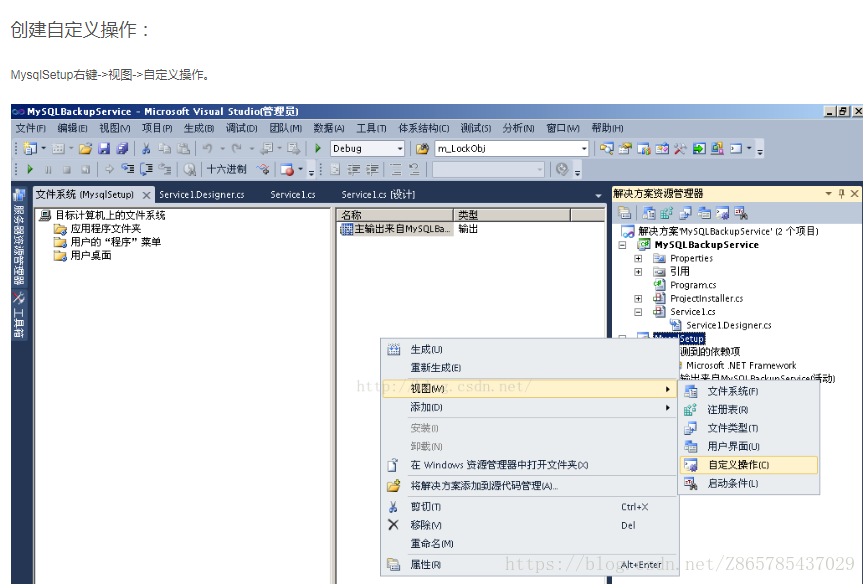Viewport: 866px width, 584px height.
Task: Switch to Service1.cs [设计] tab
Action: coord(378,194)
